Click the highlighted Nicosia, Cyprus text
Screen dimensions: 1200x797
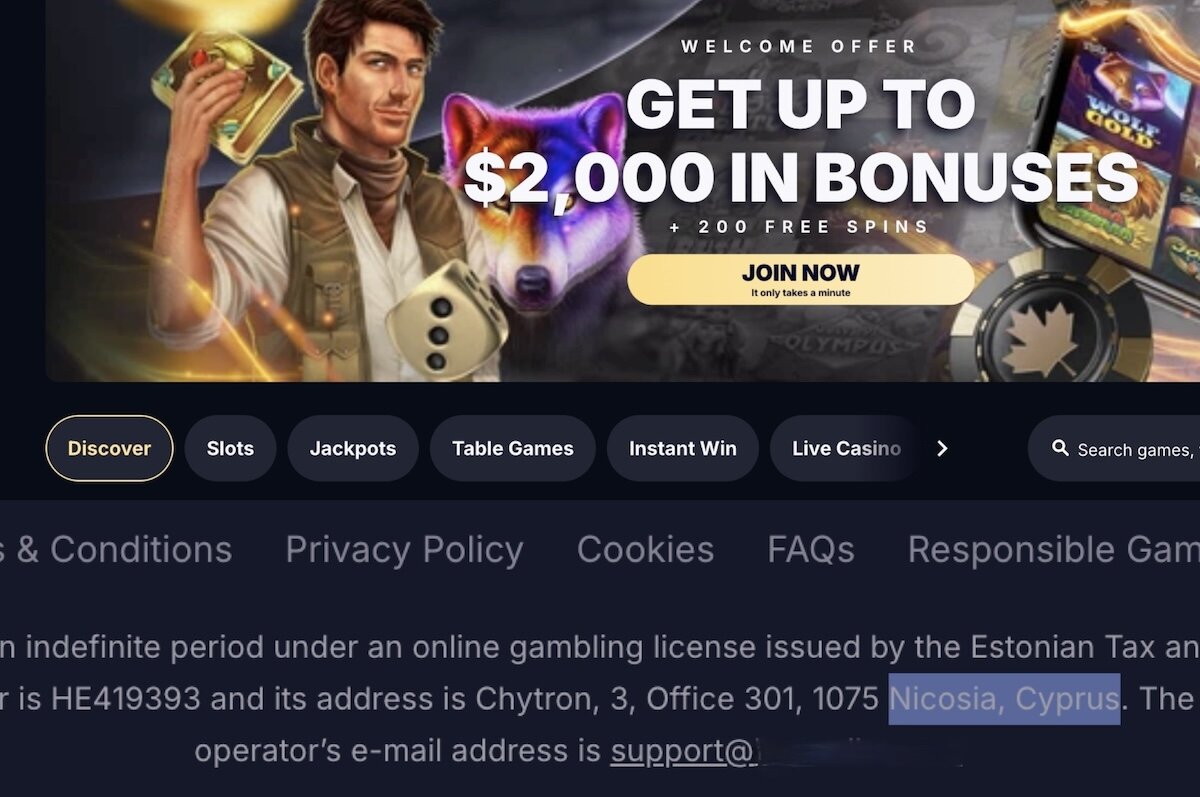(x=1004, y=698)
